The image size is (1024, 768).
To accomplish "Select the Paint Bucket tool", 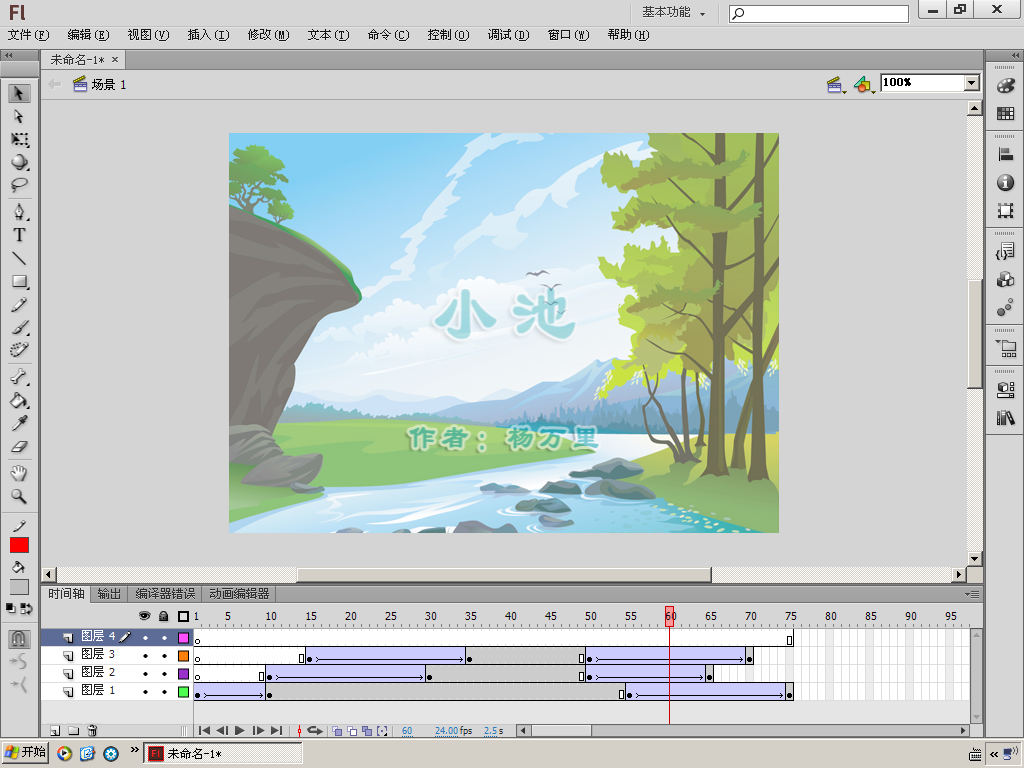I will (19, 400).
